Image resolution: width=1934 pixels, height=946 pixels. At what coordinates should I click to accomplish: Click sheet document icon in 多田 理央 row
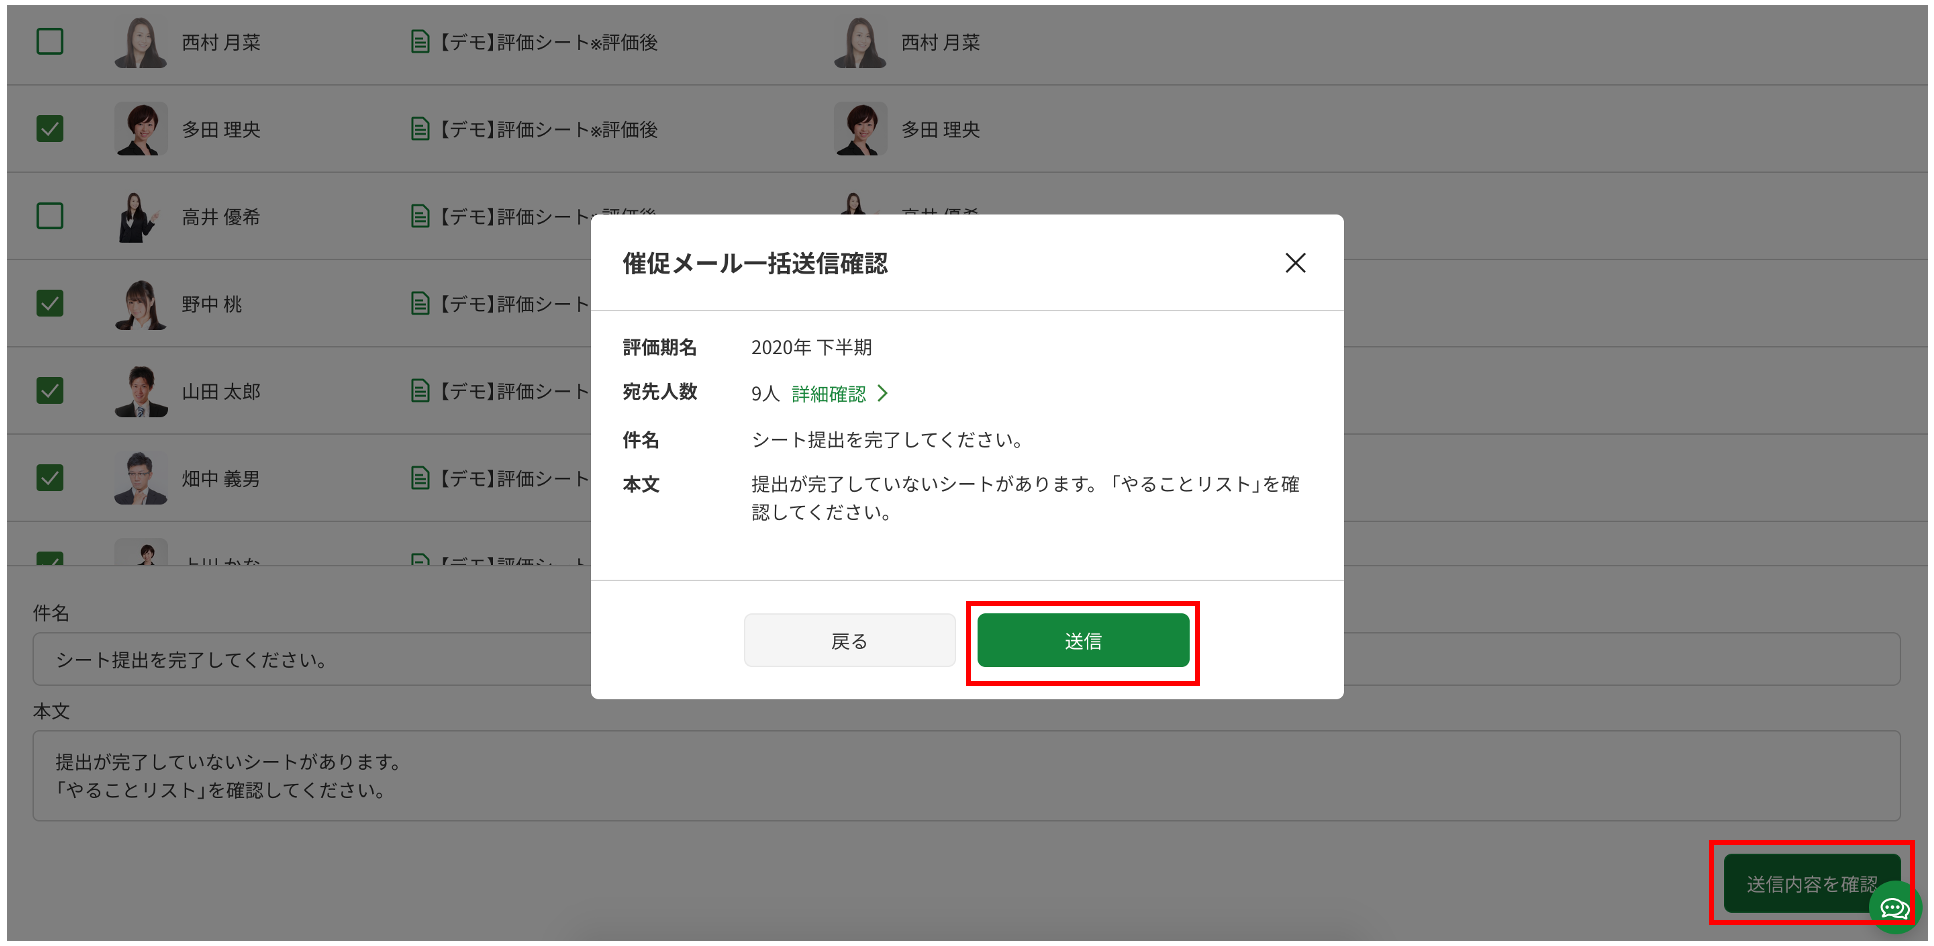(420, 129)
